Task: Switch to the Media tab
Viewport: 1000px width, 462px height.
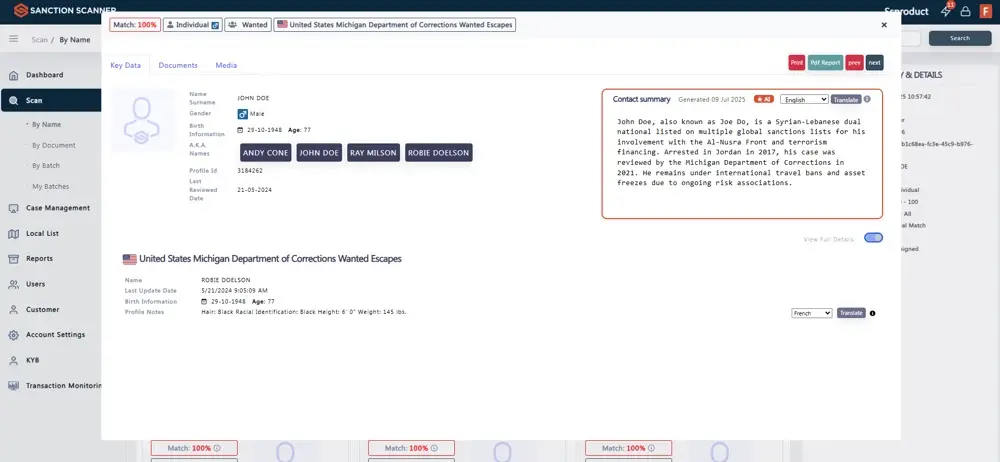Action: (x=226, y=65)
